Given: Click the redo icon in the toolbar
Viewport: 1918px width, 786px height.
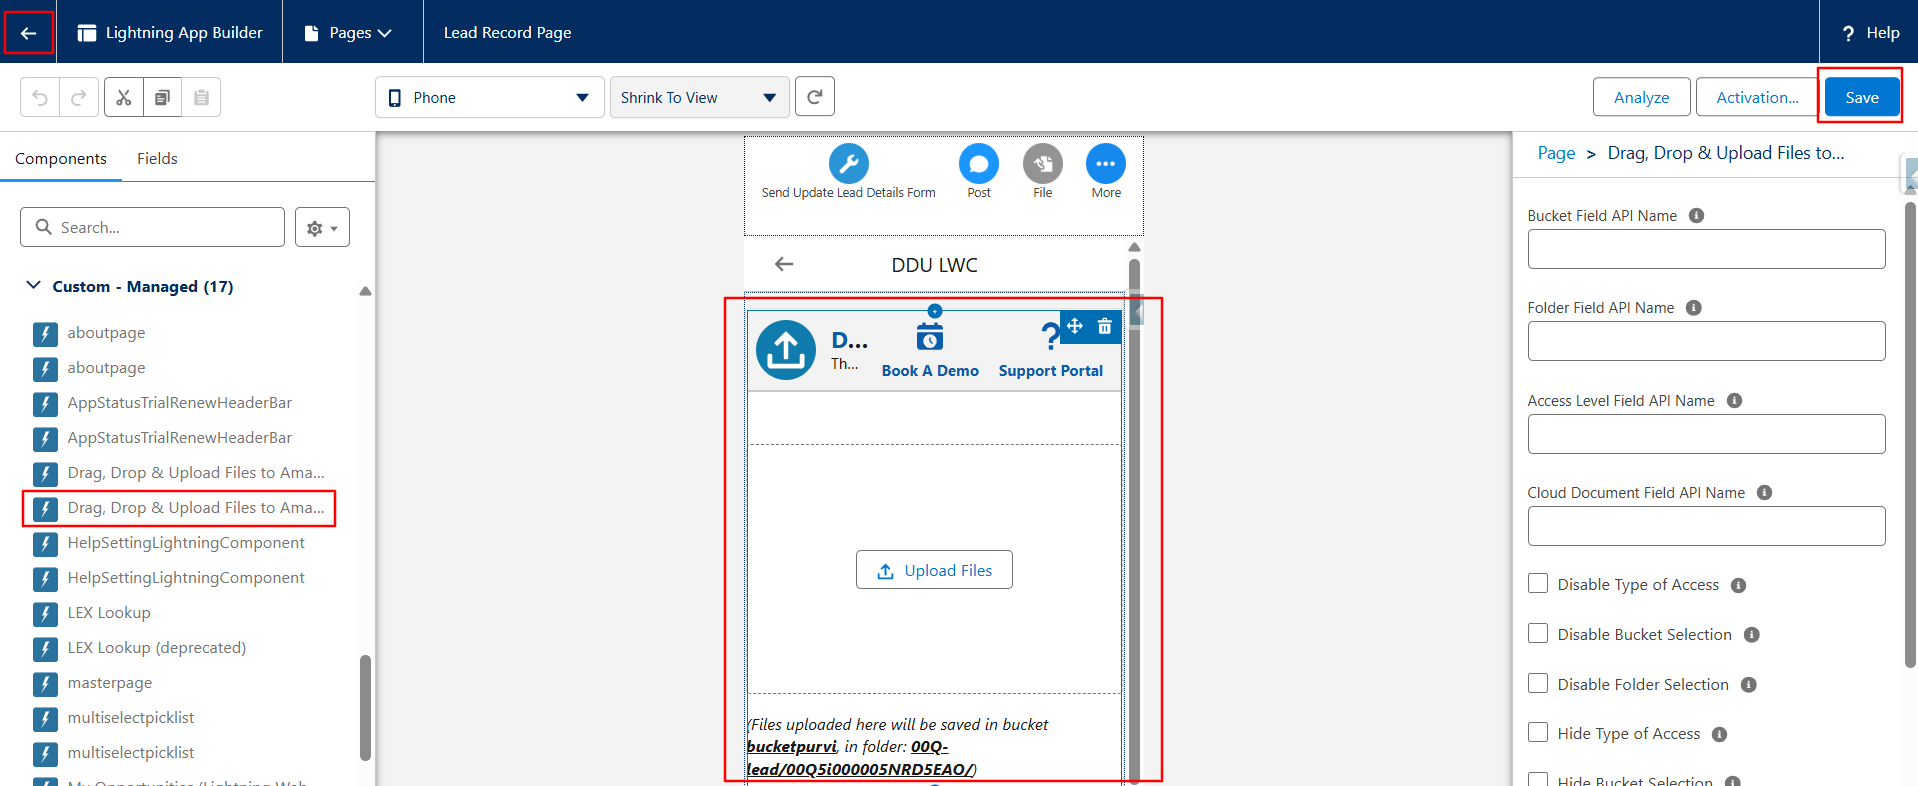Looking at the screenshot, I should pos(79,97).
